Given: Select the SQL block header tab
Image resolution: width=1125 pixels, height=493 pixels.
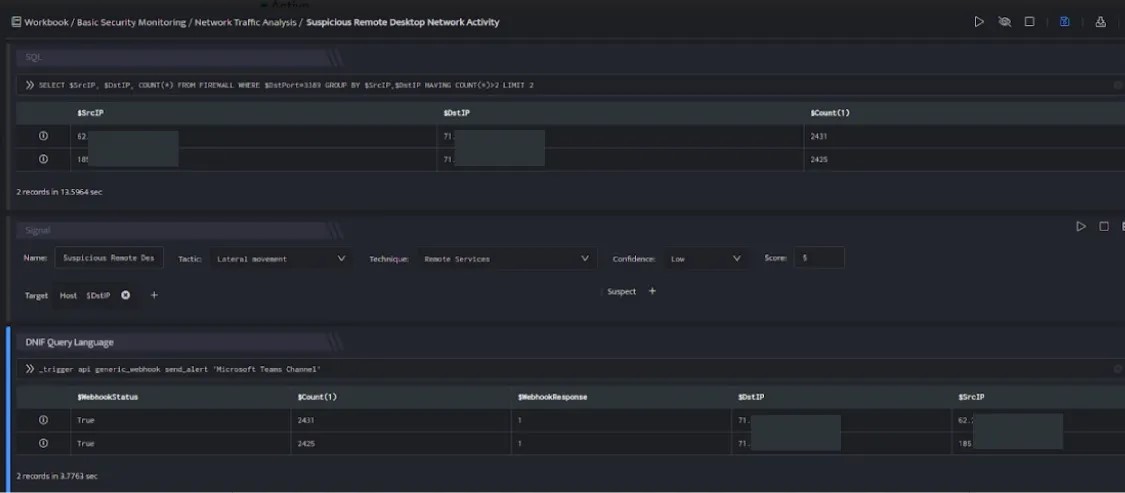Looking at the screenshot, I should [172, 57].
